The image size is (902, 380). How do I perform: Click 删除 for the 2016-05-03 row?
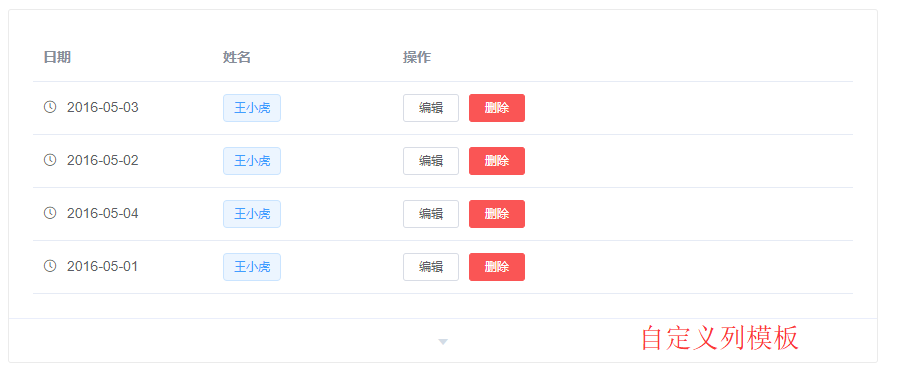(497, 108)
